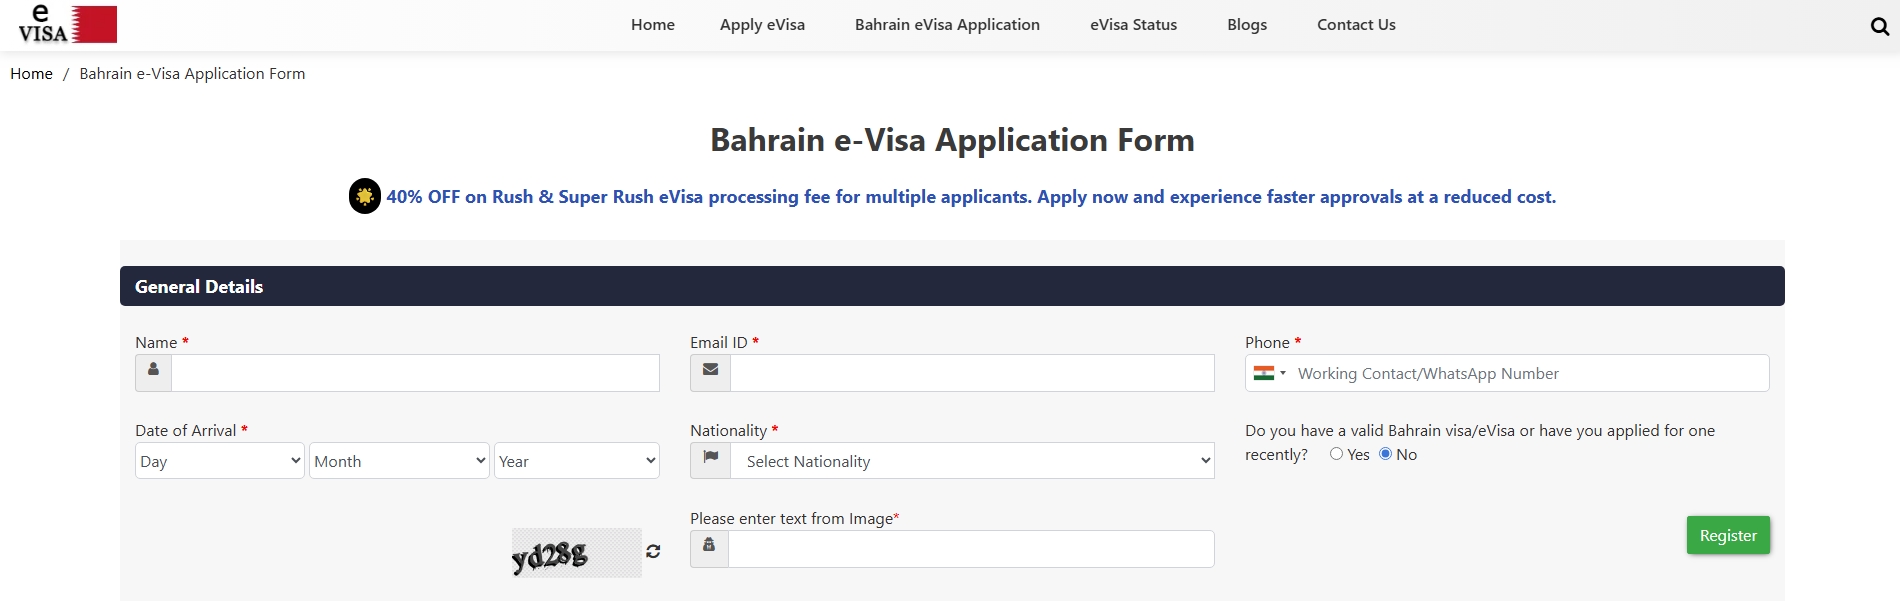Click the captcha image yd28g
The height and width of the screenshot is (601, 1900).
575,553
